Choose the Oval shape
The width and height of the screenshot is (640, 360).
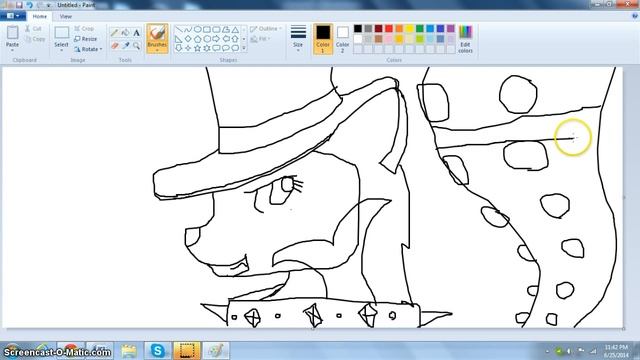click(198, 29)
